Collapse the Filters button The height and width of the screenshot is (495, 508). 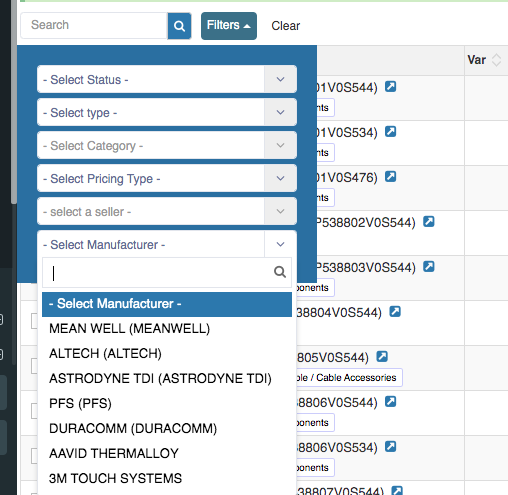[x=229, y=26]
